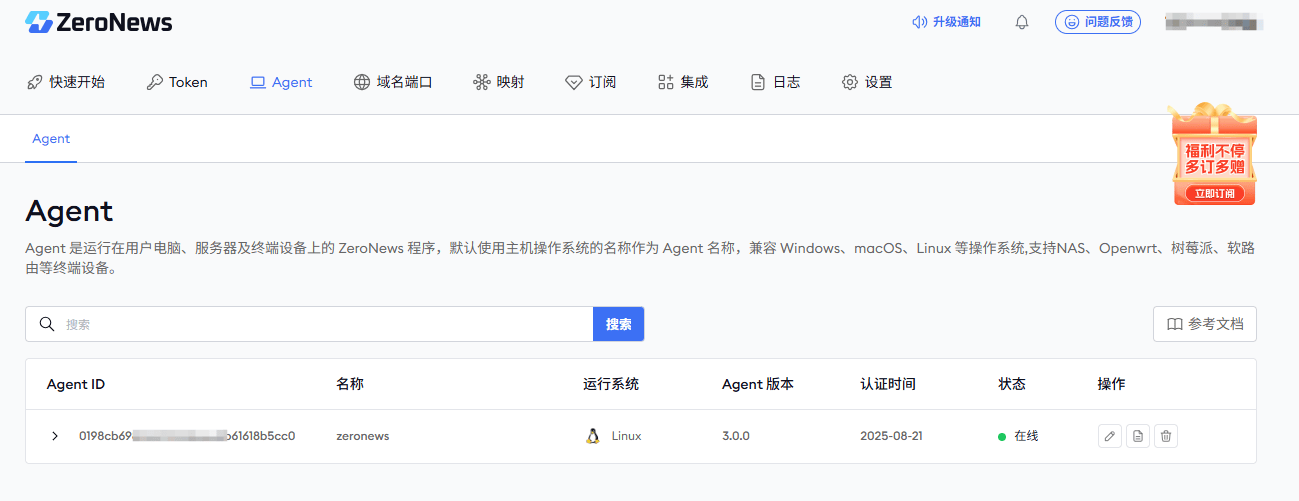Click the 2025-08-21 auth date cell

point(893,436)
